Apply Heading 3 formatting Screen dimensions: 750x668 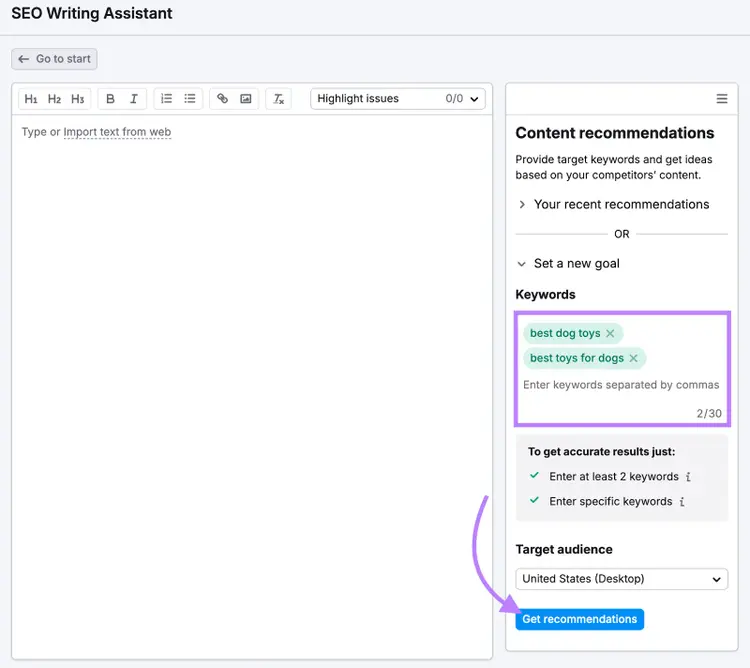(x=77, y=99)
